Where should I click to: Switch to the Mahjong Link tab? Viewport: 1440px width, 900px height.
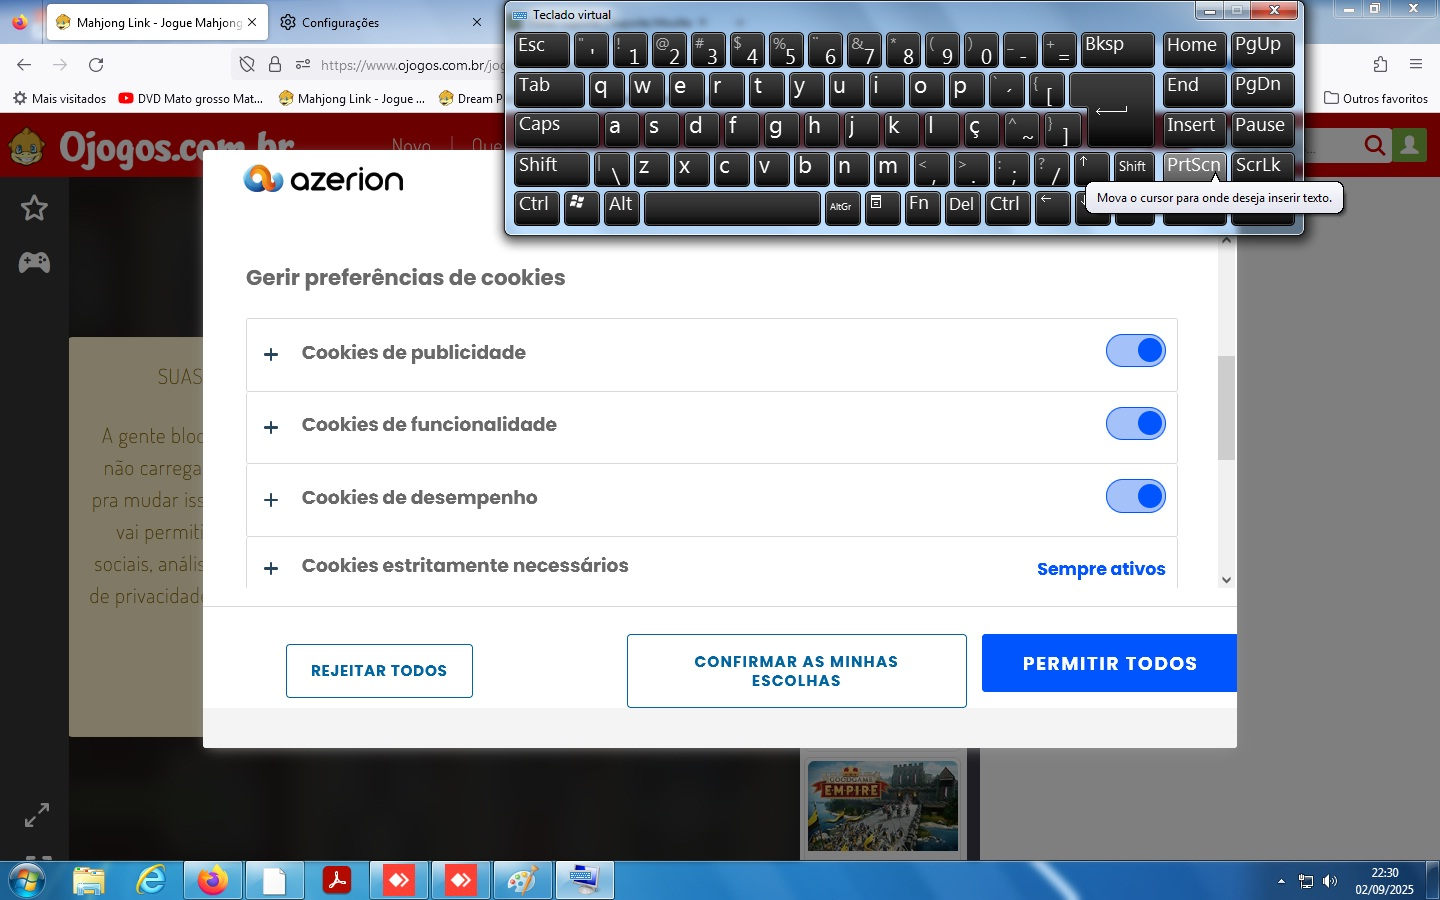tap(157, 22)
